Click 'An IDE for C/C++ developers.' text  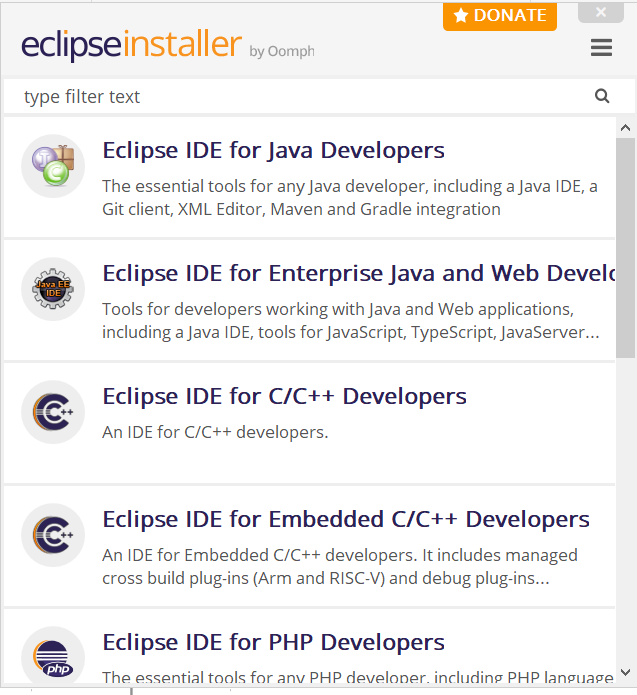coord(215,432)
